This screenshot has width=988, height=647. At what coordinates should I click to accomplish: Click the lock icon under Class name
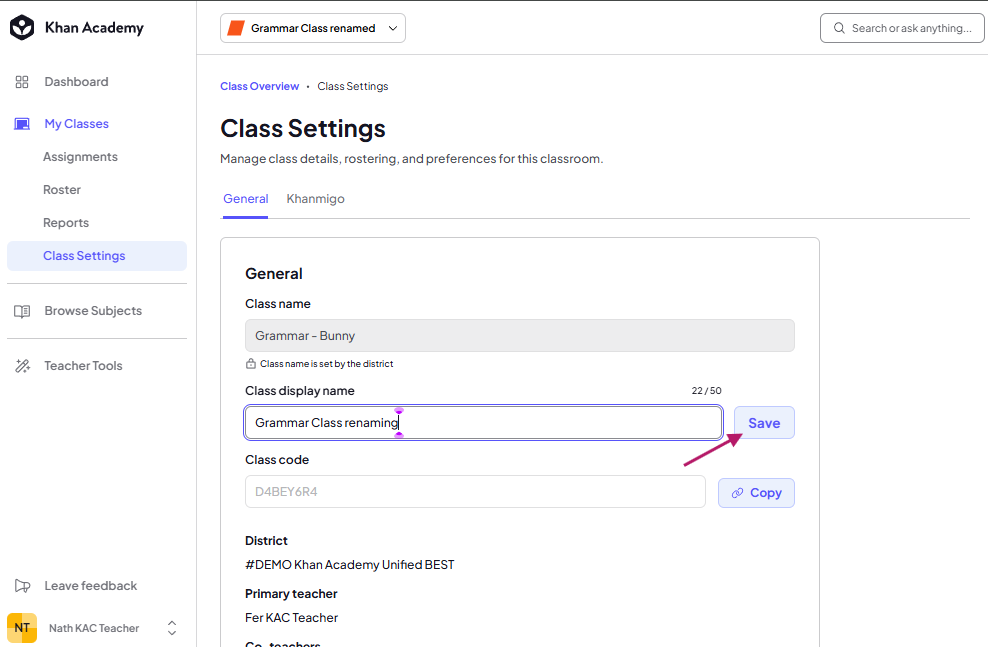pyautogui.click(x=251, y=364)
